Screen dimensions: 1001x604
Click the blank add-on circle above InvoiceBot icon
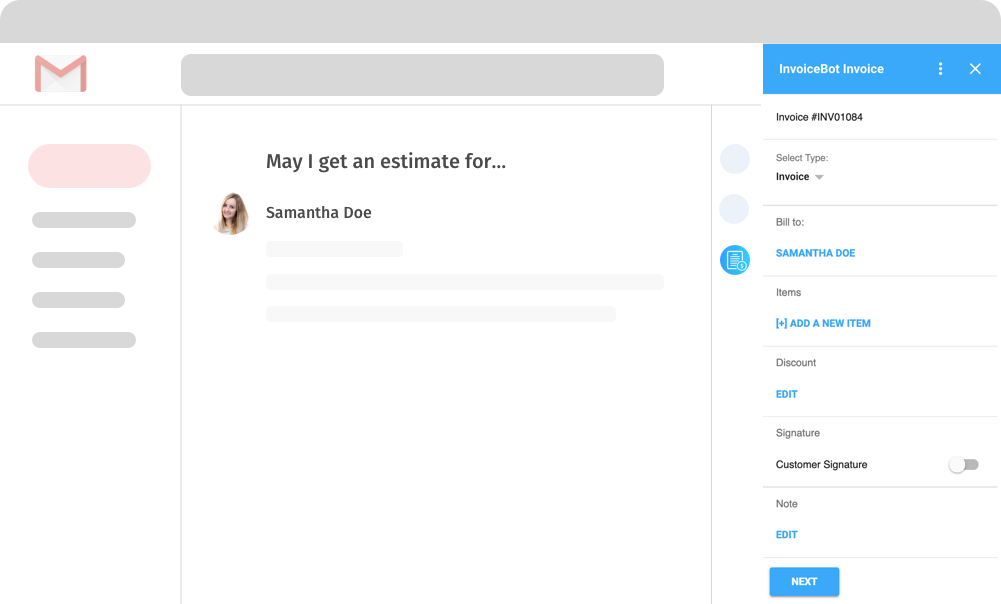(x=734, y=209)
